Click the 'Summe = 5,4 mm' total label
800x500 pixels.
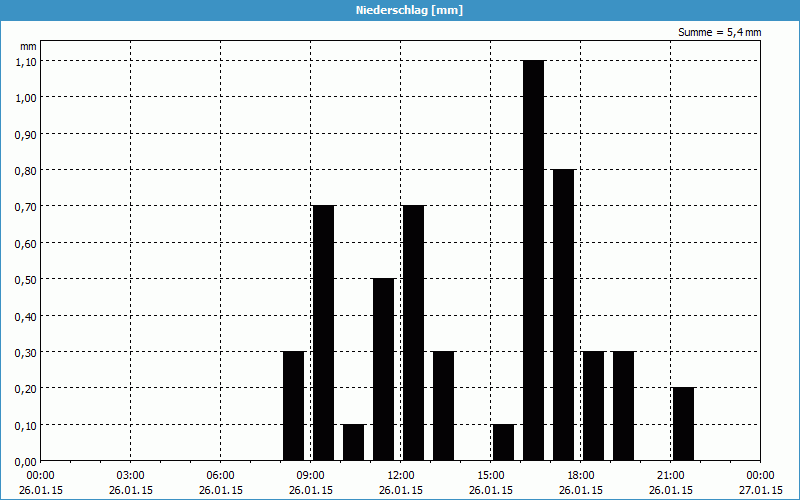click(720, 33)
